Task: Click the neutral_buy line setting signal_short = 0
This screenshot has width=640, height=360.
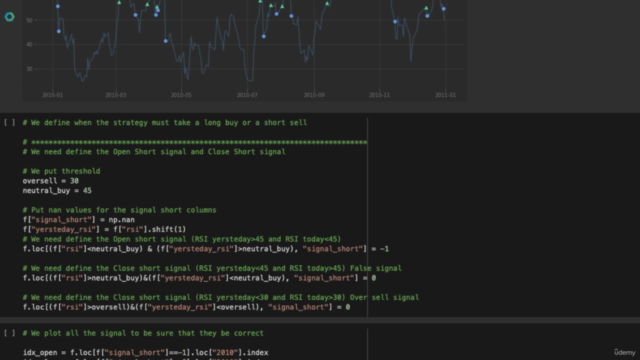Action: tap(199, 278)
